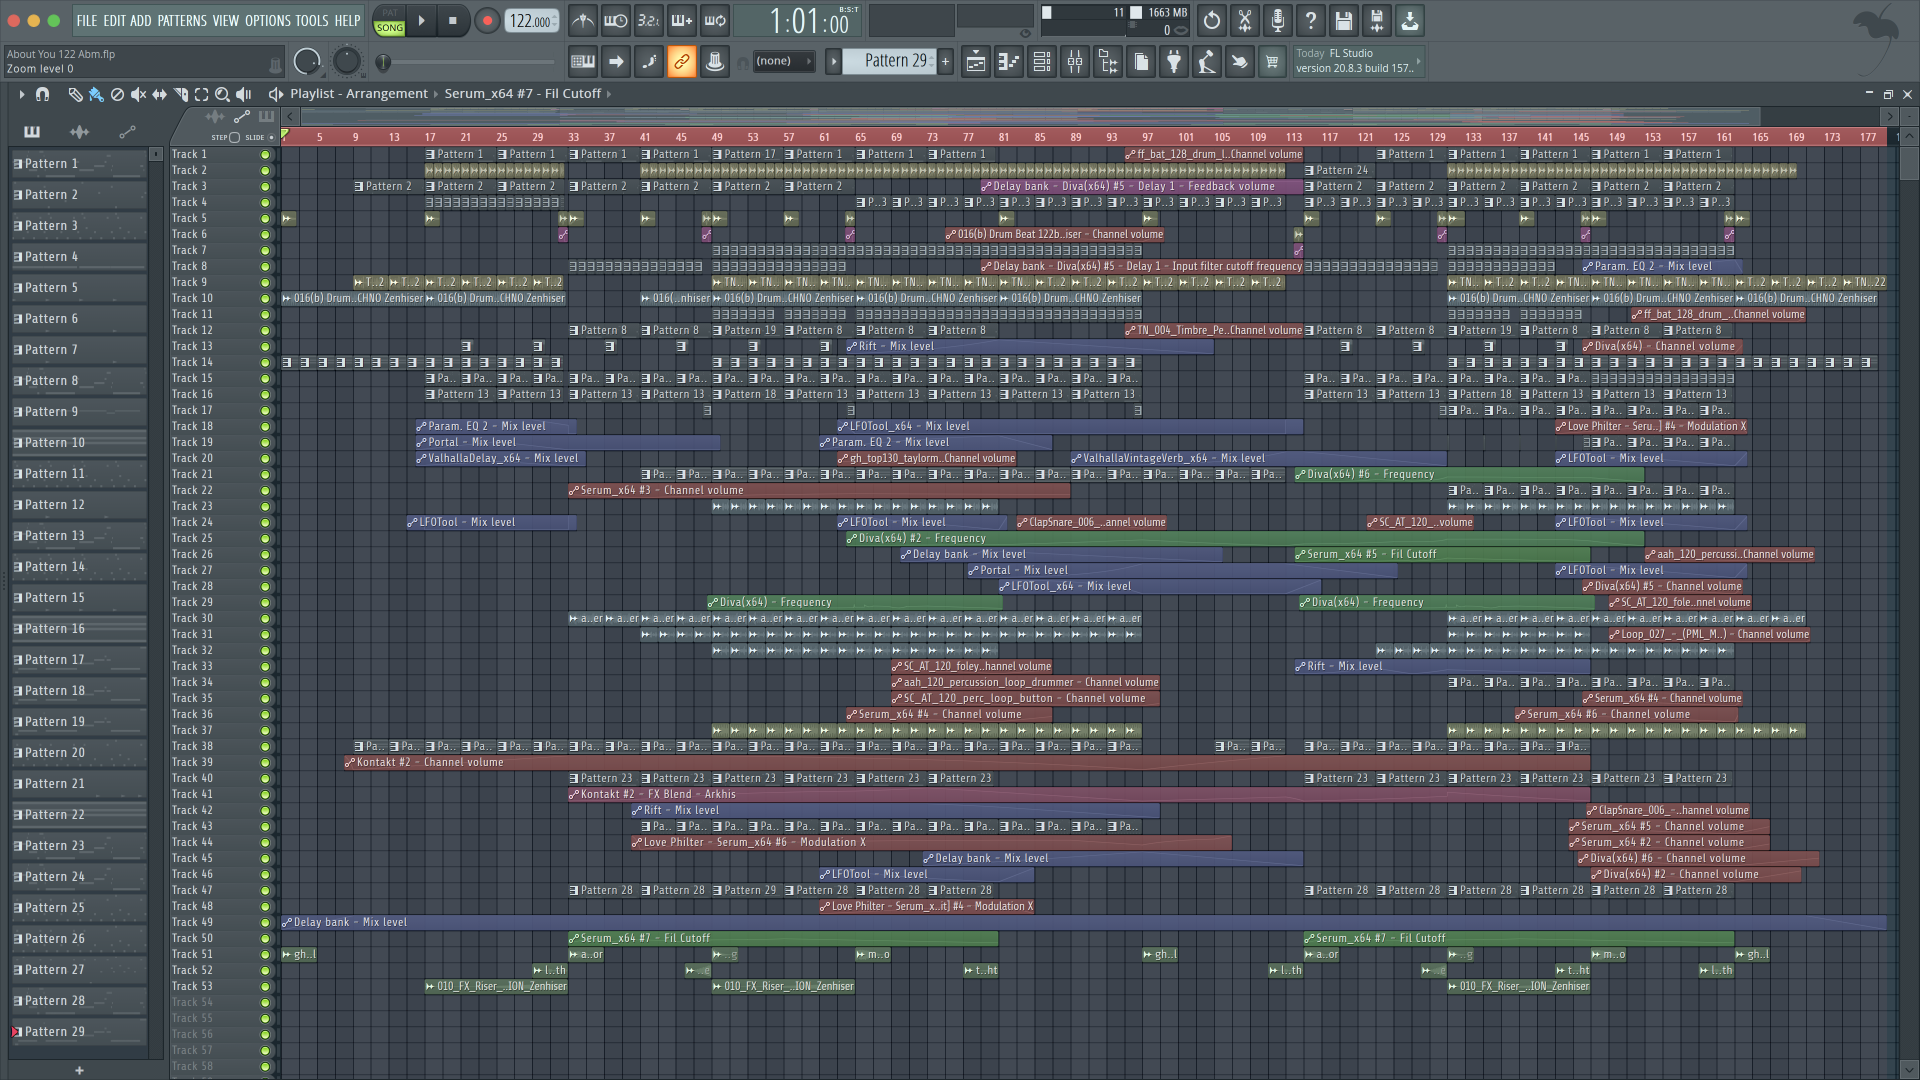Mute Track 24 with its green LED
Viewport: 1920px width, 1080px height.
[x=265, y=523]
